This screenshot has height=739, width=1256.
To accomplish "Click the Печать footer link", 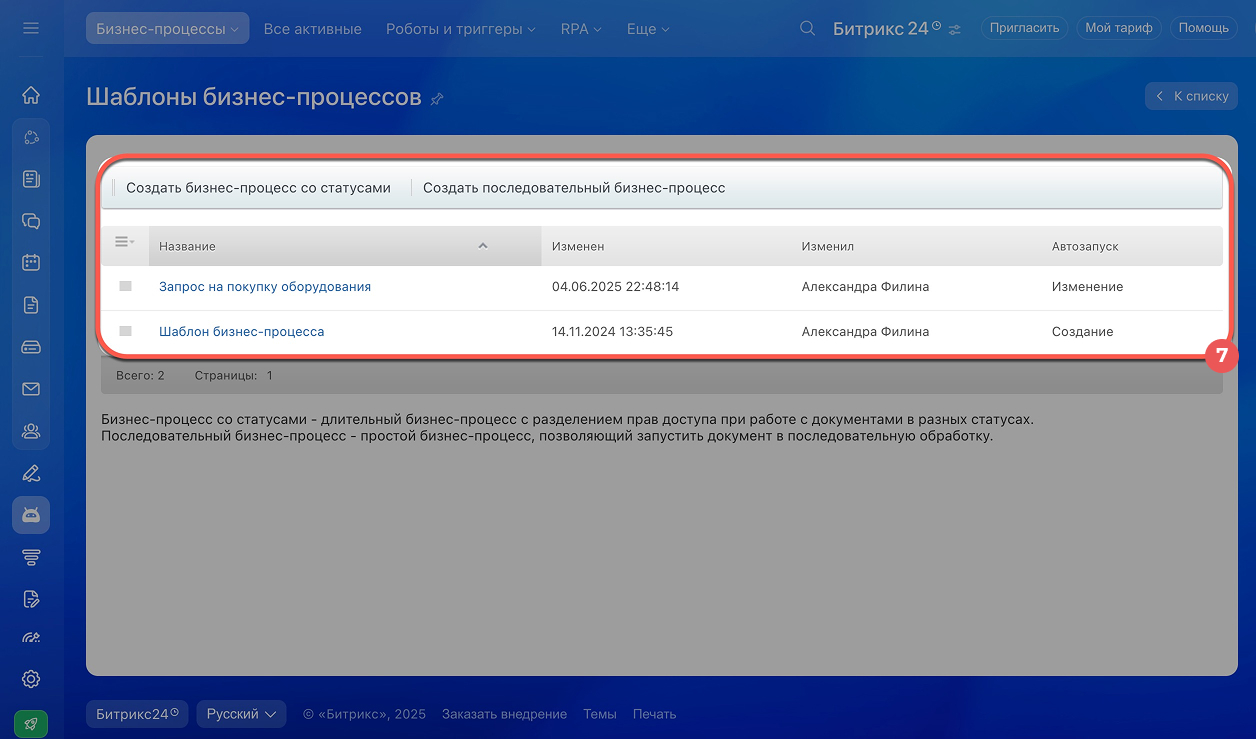I will pos(654,714).
